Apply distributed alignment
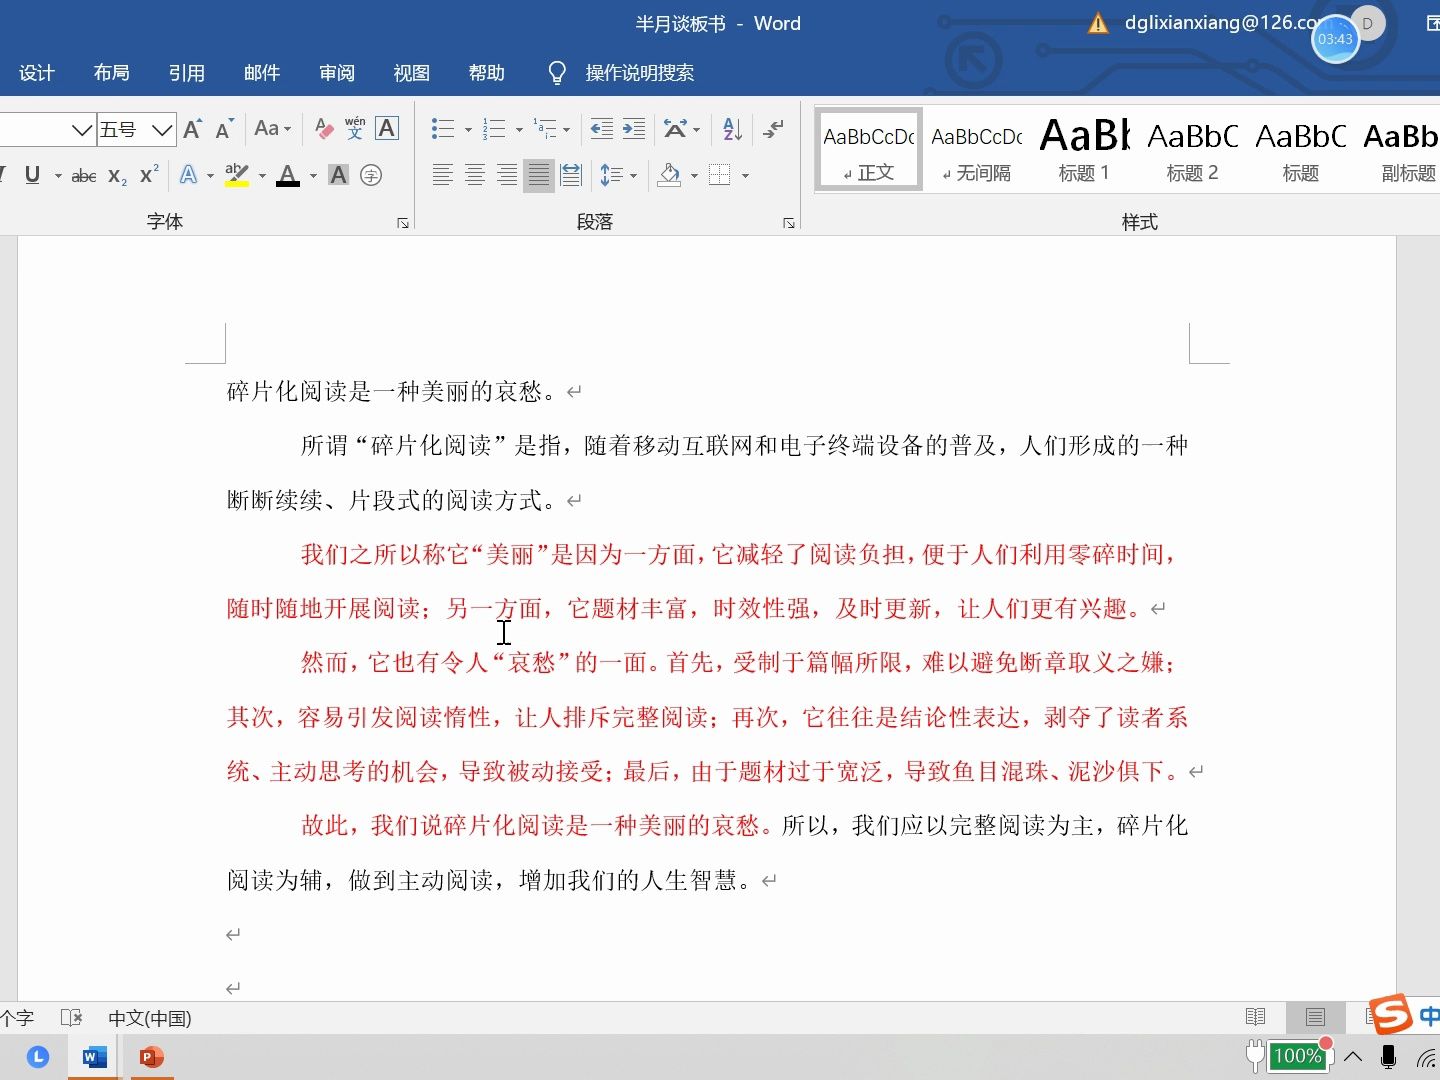Image resolution: width=1440 pixels, height=1080 pixels. [x=571, y=175]
